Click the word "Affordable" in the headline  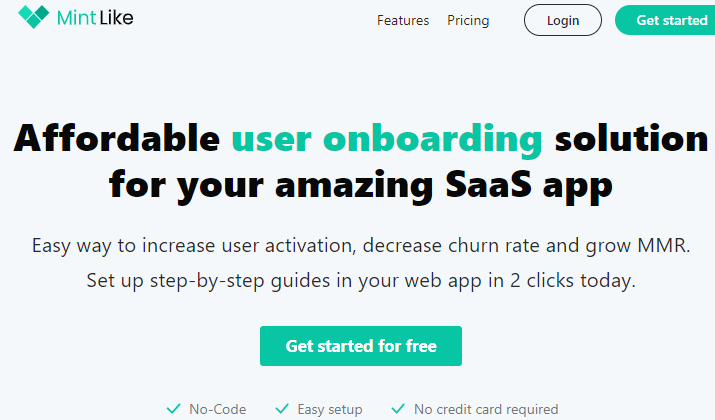coord(116,138)
